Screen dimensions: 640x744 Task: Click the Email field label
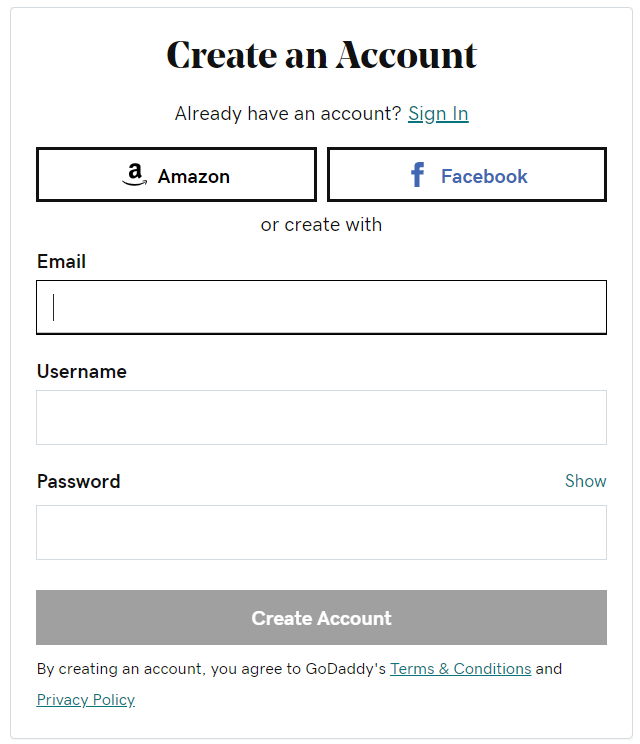point(61,261)
